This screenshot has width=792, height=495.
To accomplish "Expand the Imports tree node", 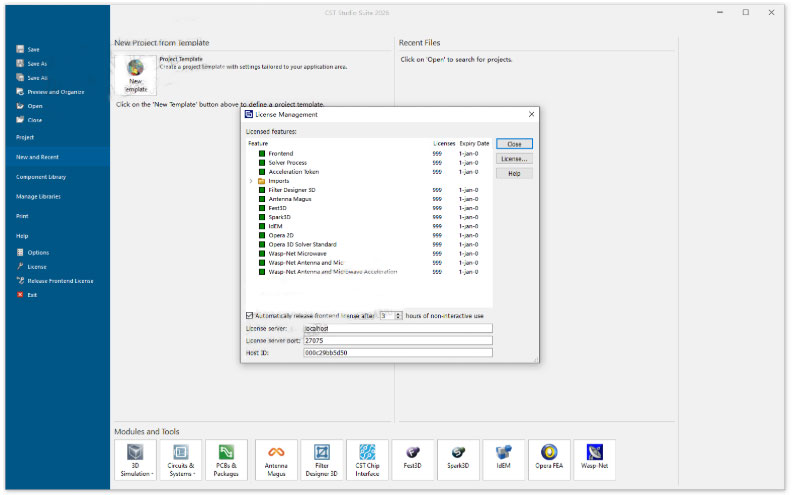I will pyautogui.click(x=251, y=181).
